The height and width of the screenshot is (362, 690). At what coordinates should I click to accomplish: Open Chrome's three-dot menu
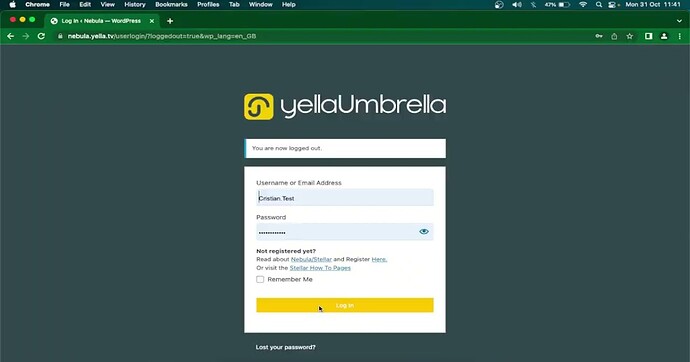[679, 36]
